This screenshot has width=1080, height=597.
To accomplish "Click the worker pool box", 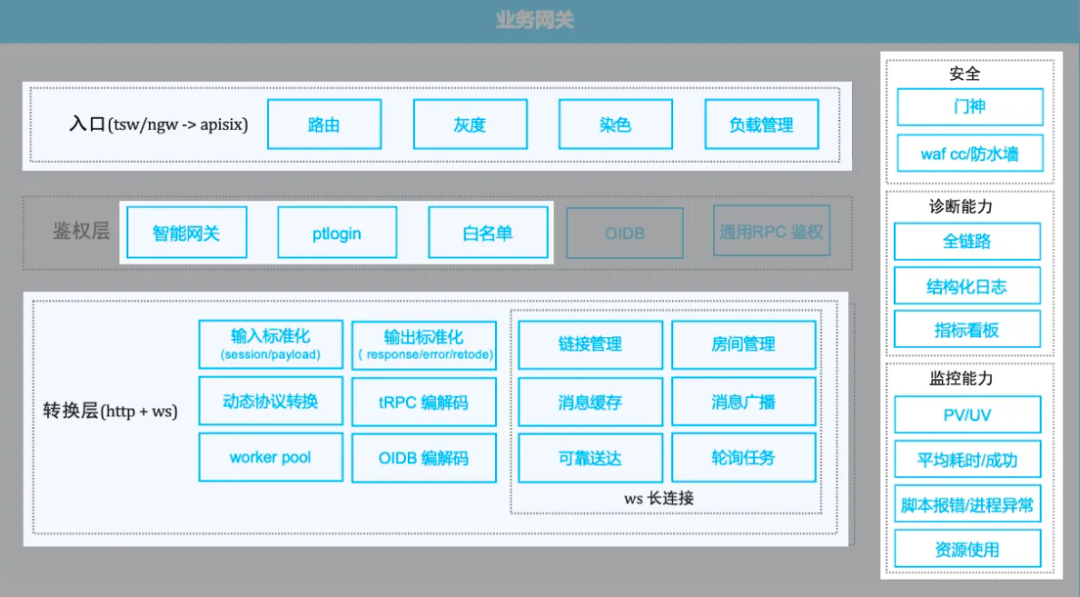I will pos(271,457).
